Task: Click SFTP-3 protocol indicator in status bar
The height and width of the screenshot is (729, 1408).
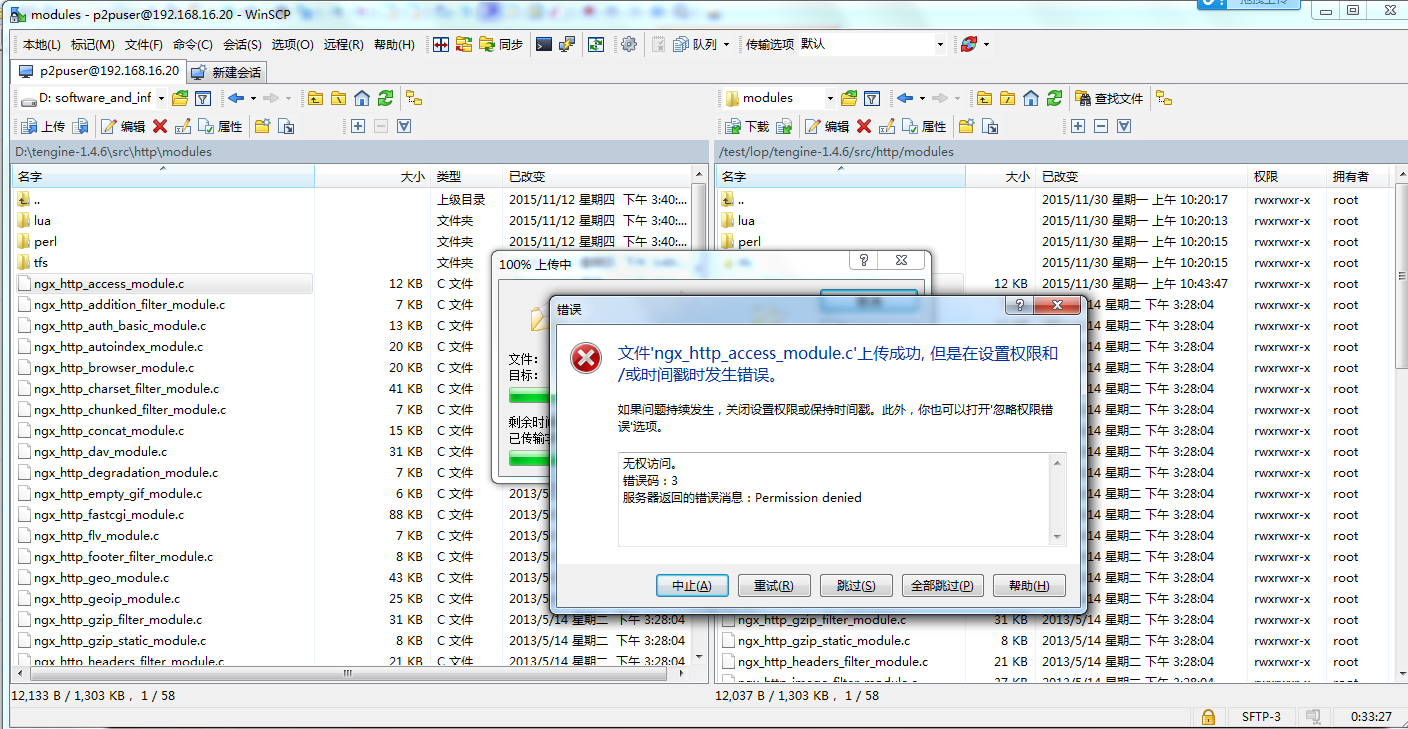Action: 1261,716
